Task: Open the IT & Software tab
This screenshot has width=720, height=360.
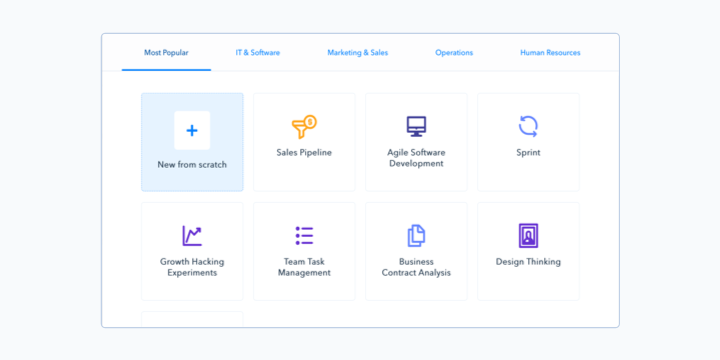Action: (x=258, y=53)
